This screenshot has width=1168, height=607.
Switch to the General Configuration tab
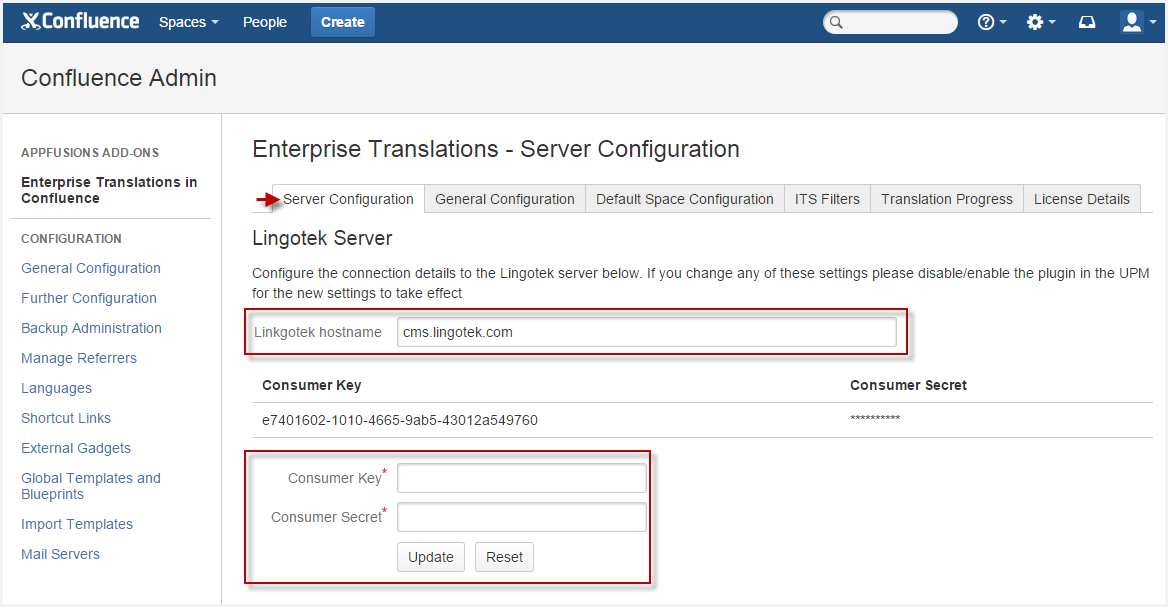click(x=505, y=199)
